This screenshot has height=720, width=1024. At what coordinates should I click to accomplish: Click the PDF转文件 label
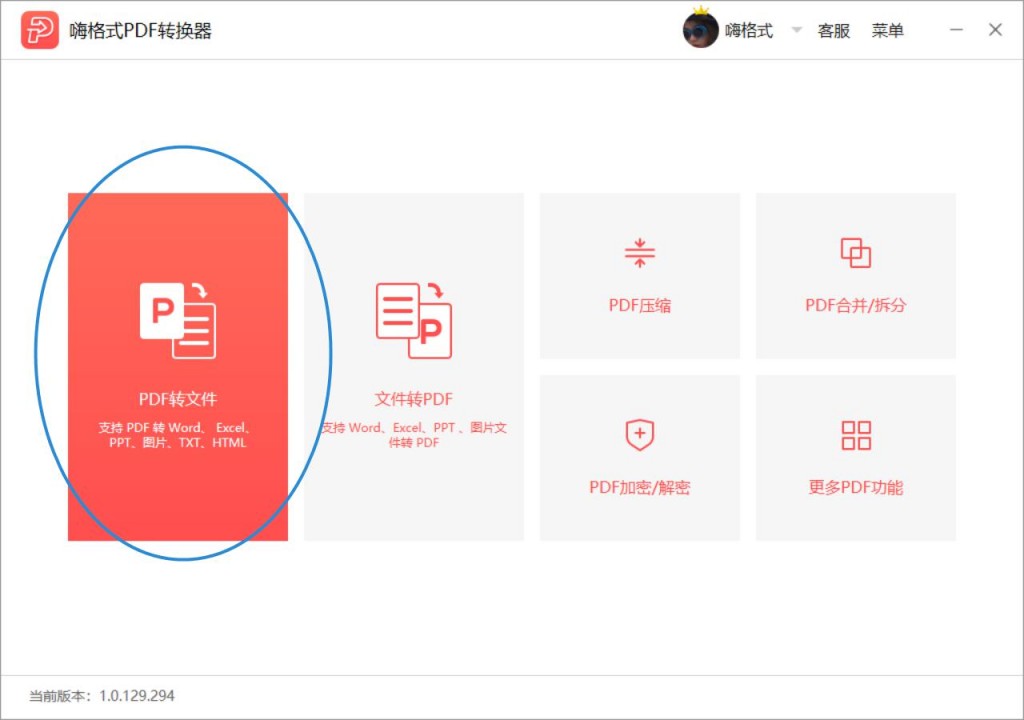point(178,399)
